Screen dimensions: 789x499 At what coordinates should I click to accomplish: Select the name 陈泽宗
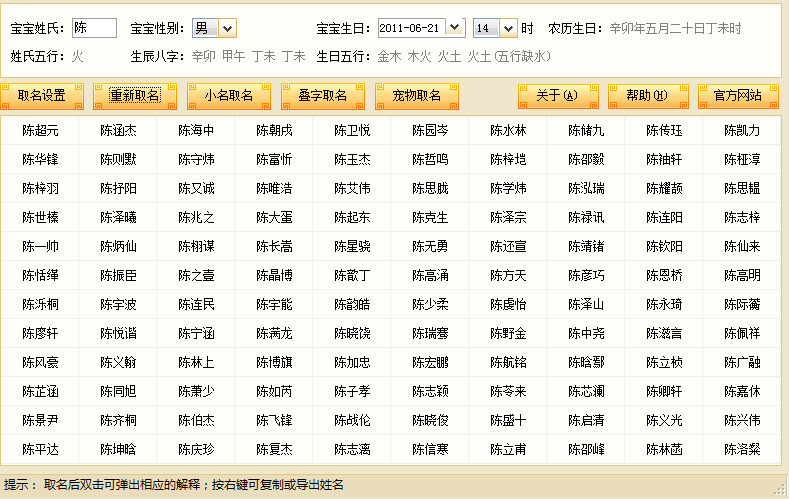pos(508,217)
